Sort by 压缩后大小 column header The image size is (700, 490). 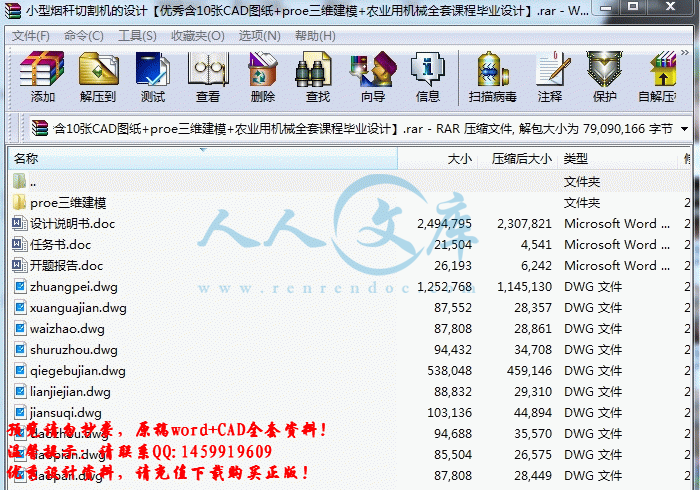coord(518,158)
